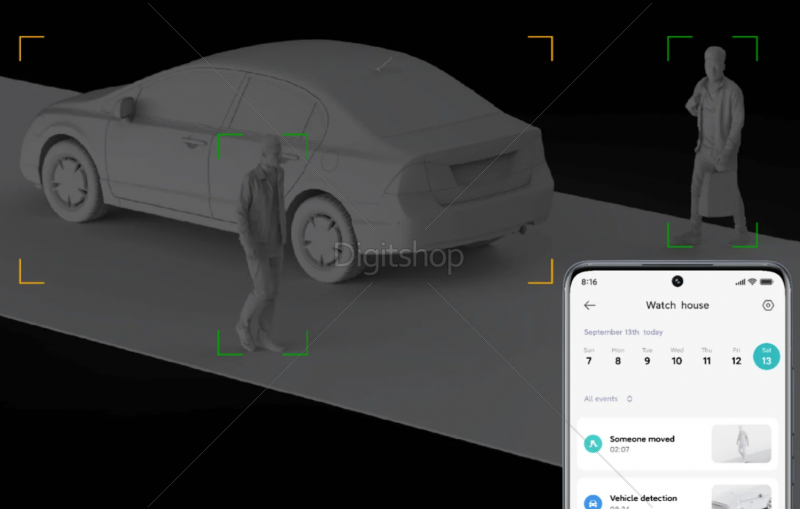This screenshot has width=800, height=509.
Task: Open the Vehicle detection event thumbnail
Action: click(741, 497)
